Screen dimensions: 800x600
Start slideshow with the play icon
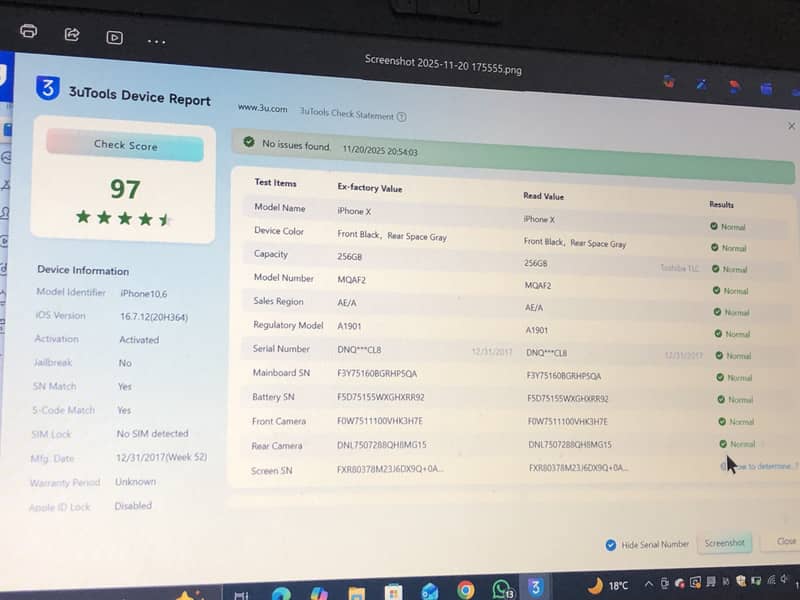(x=114, y=37)
